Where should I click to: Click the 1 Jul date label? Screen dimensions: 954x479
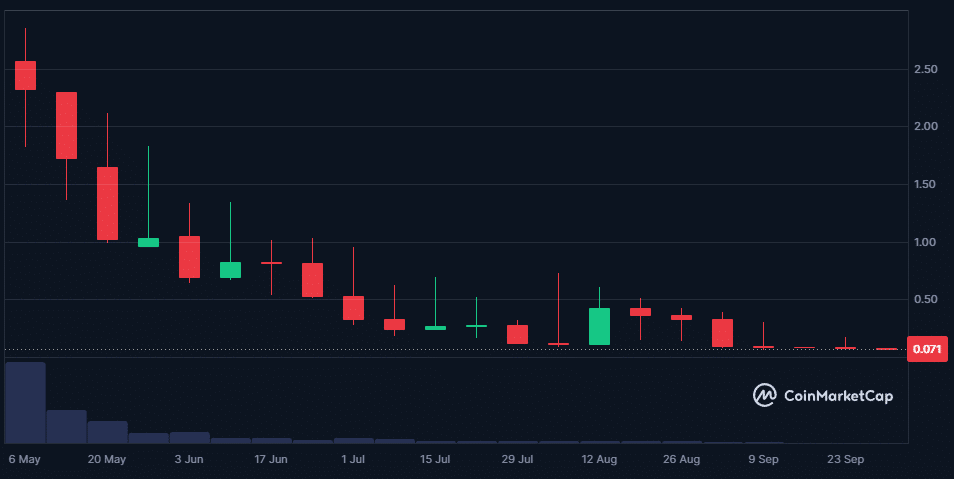353,460
